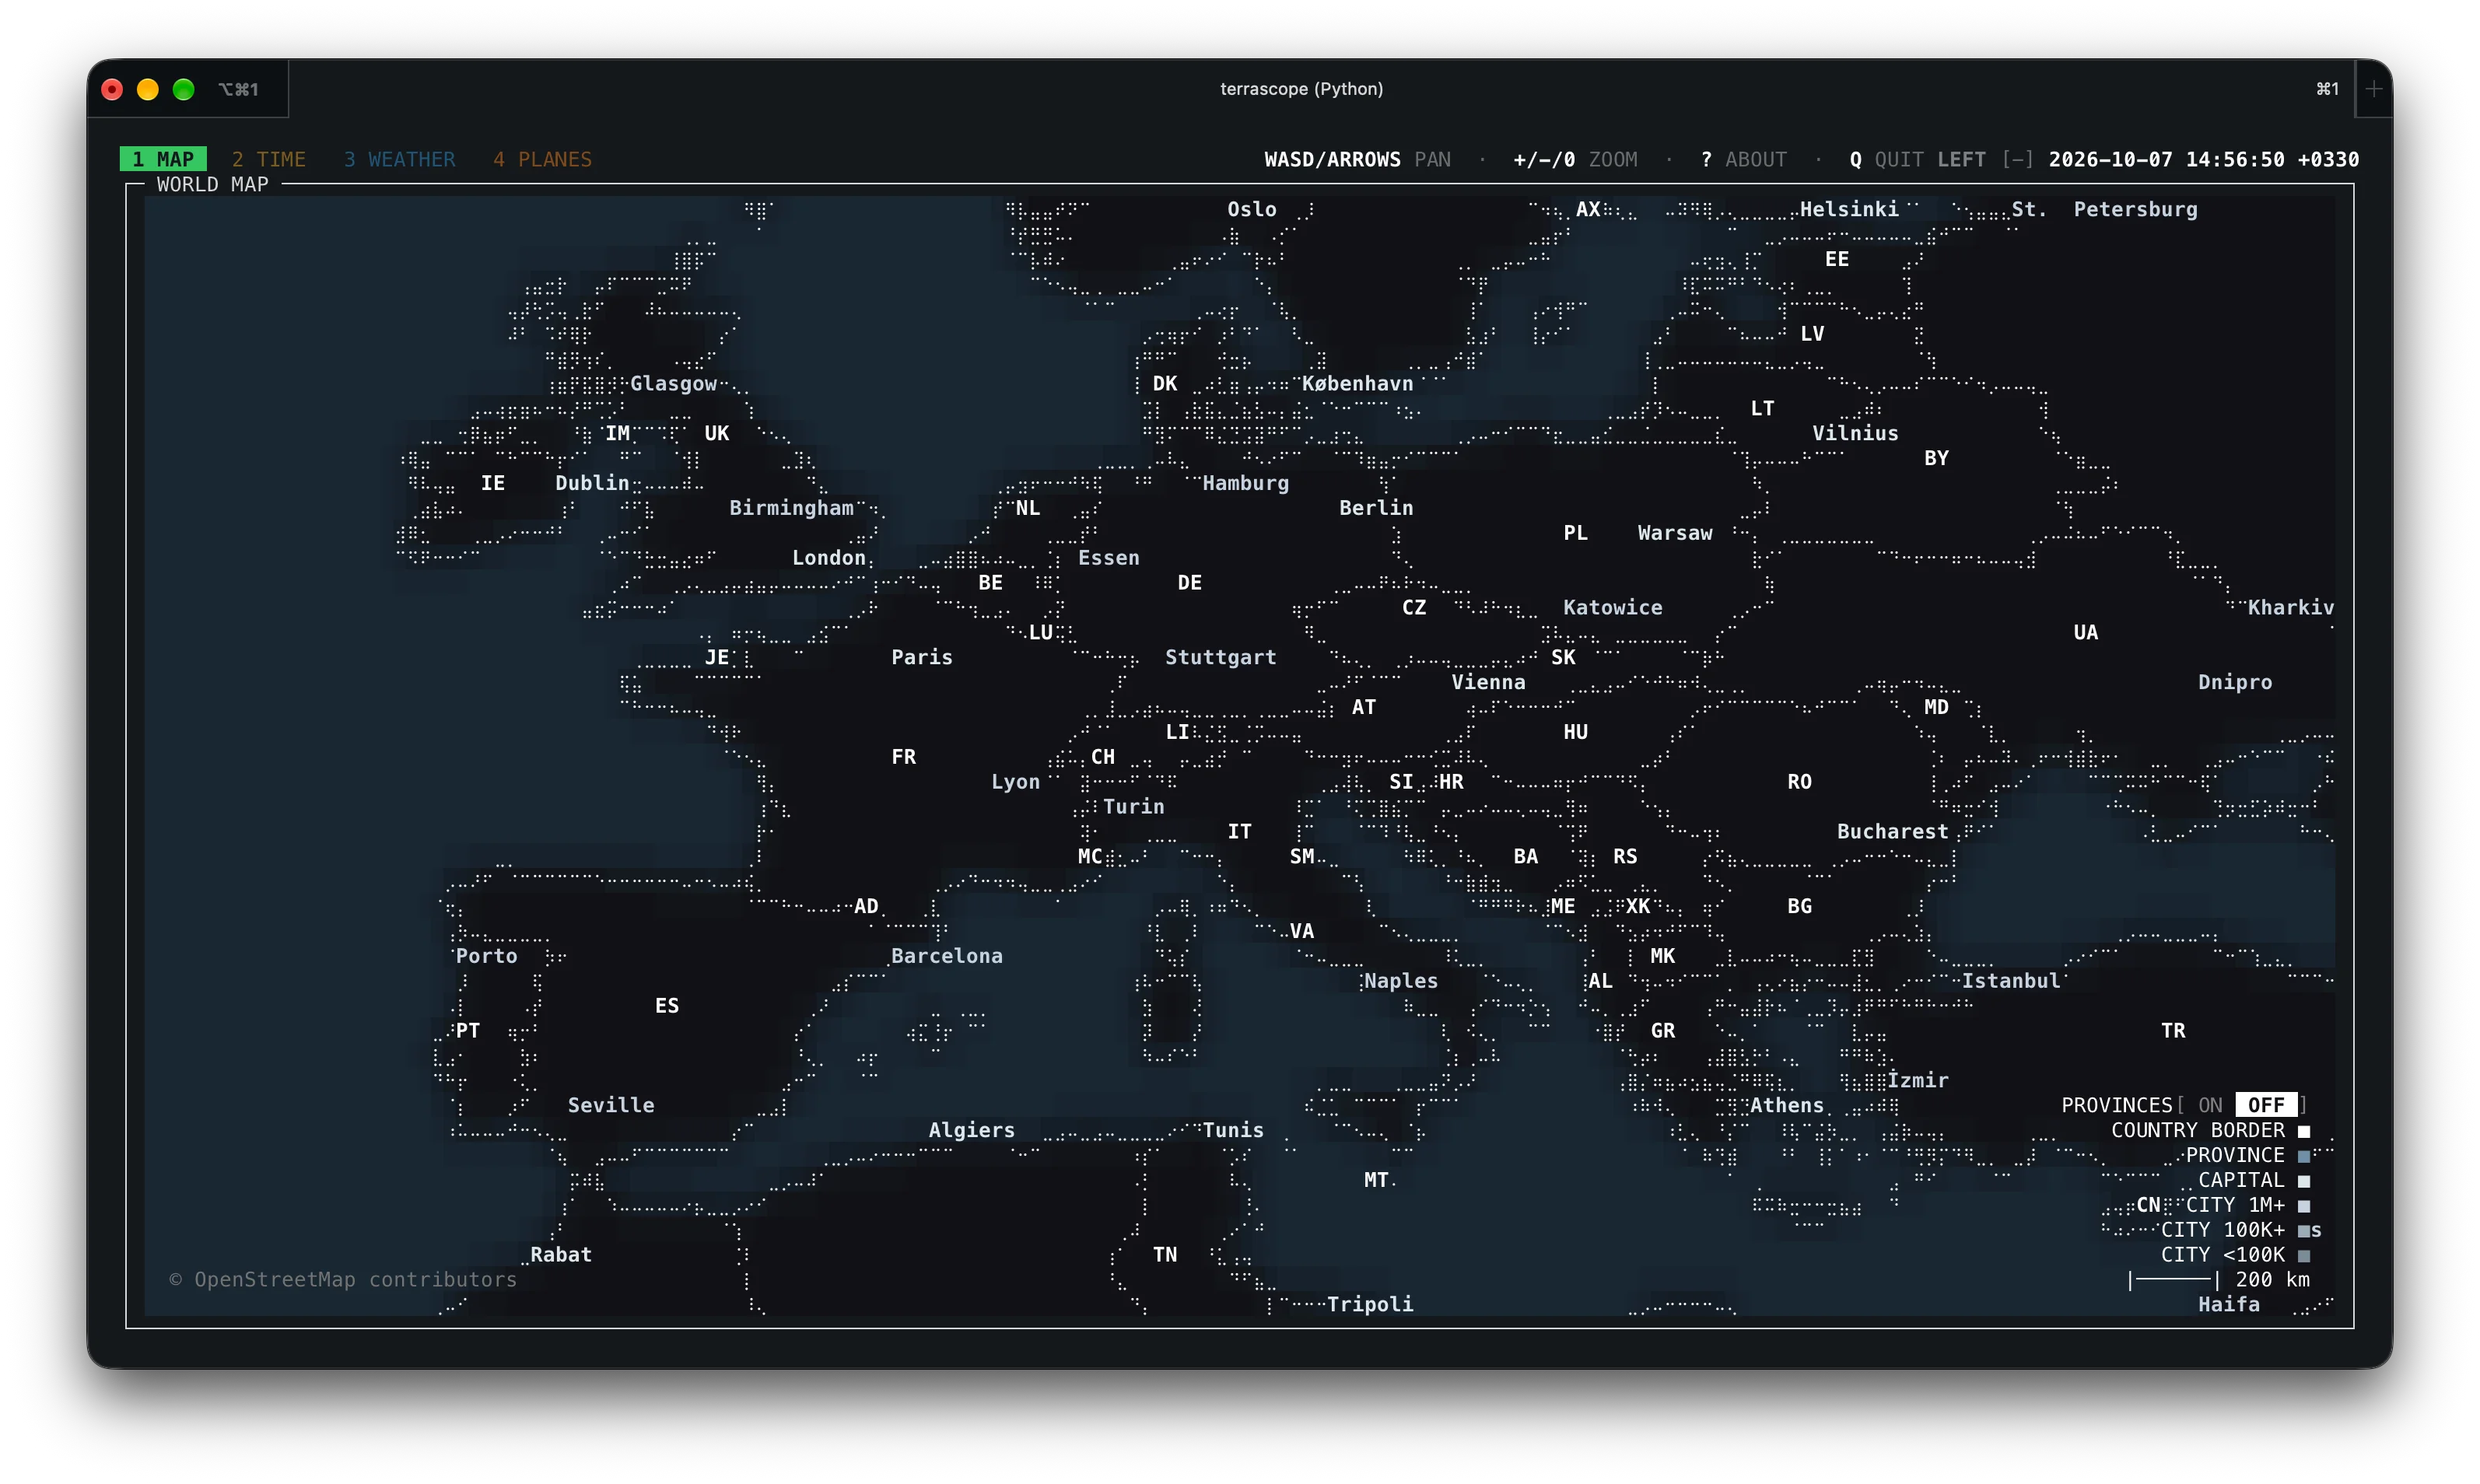Click the date and time readout
Screen dimensions: 2480x1484
2203,159
